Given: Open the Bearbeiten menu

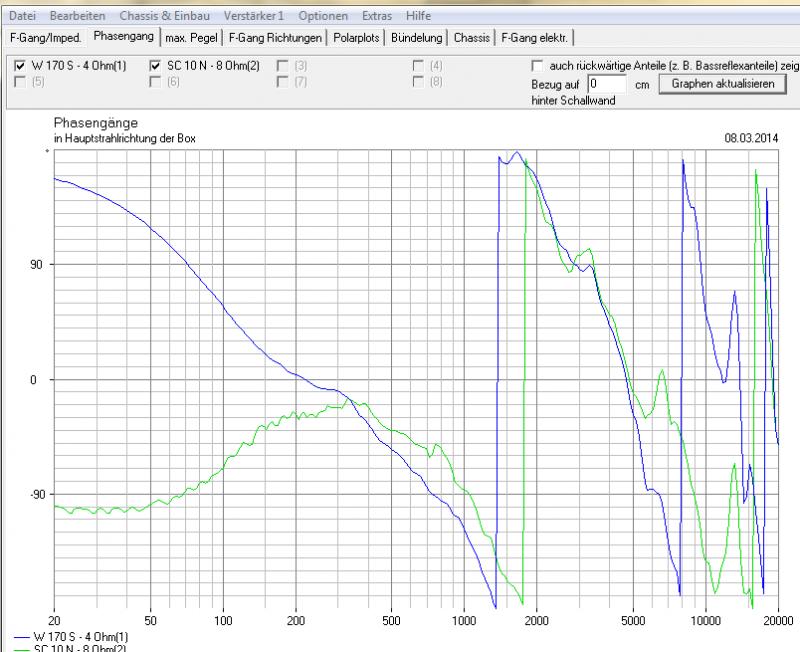Looking at the screenshot, I should coord(76,17).
